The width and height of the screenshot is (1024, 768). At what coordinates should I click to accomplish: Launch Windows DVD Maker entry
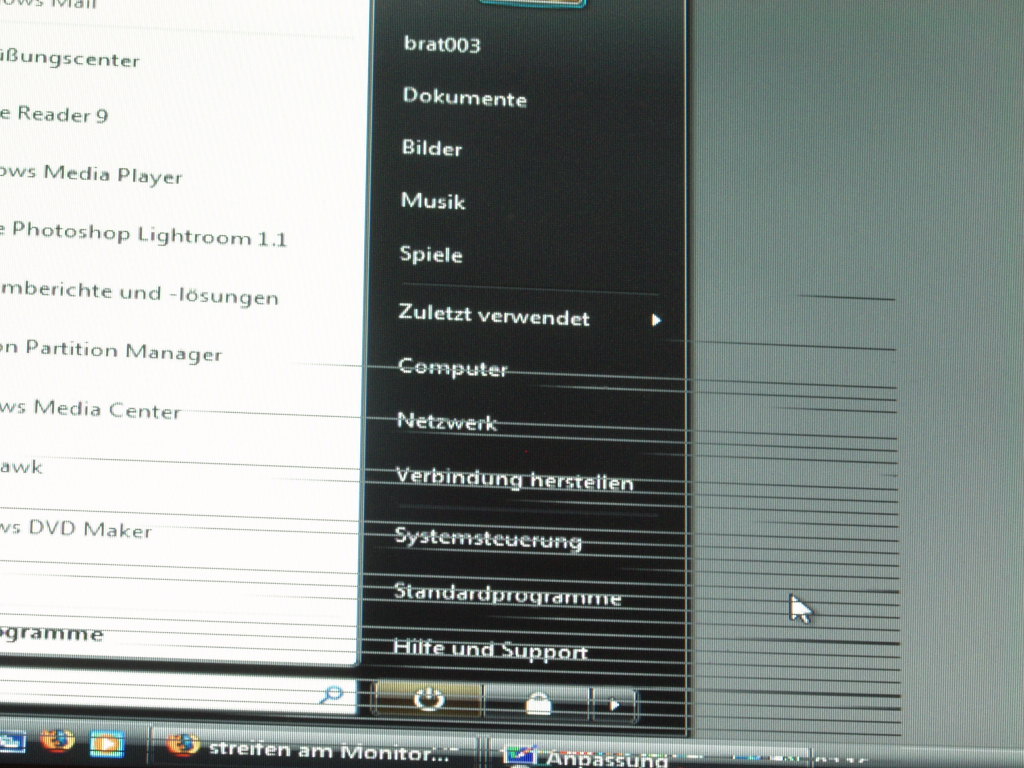pos(76,528)
